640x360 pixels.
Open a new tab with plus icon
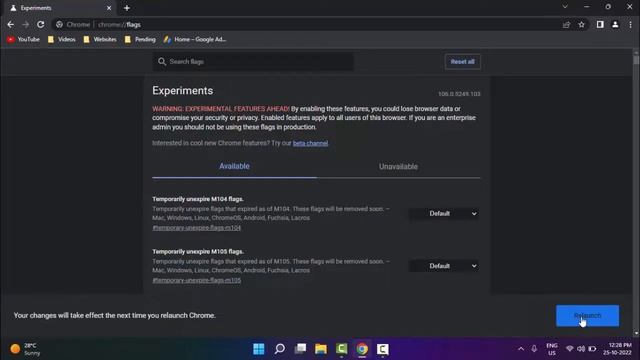coord(127,8)
